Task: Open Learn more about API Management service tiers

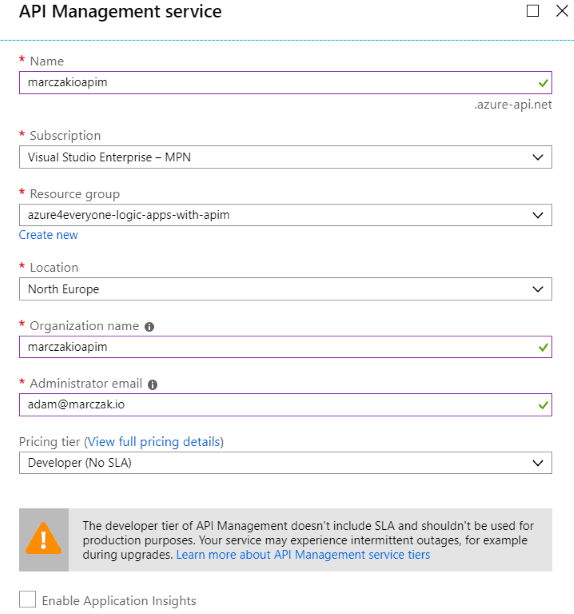Action: [303, 555]
